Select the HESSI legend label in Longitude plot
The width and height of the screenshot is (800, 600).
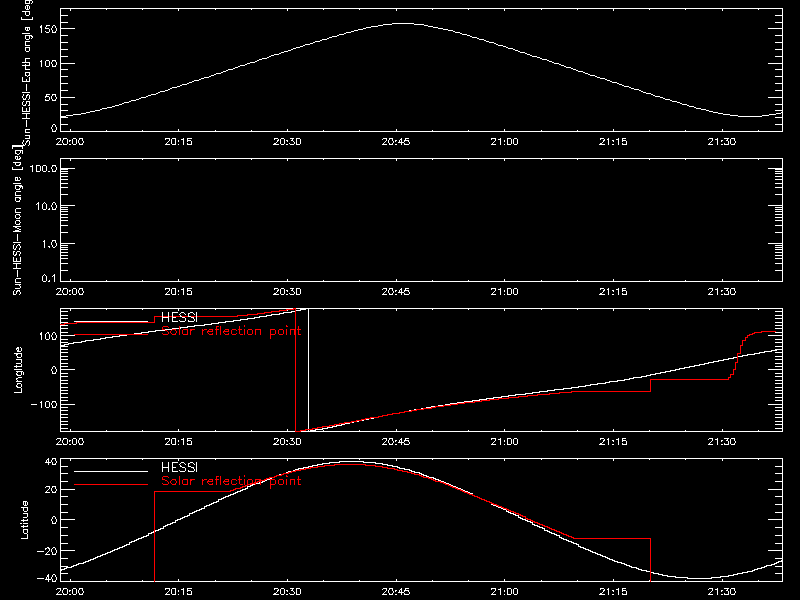click(179, 317)
